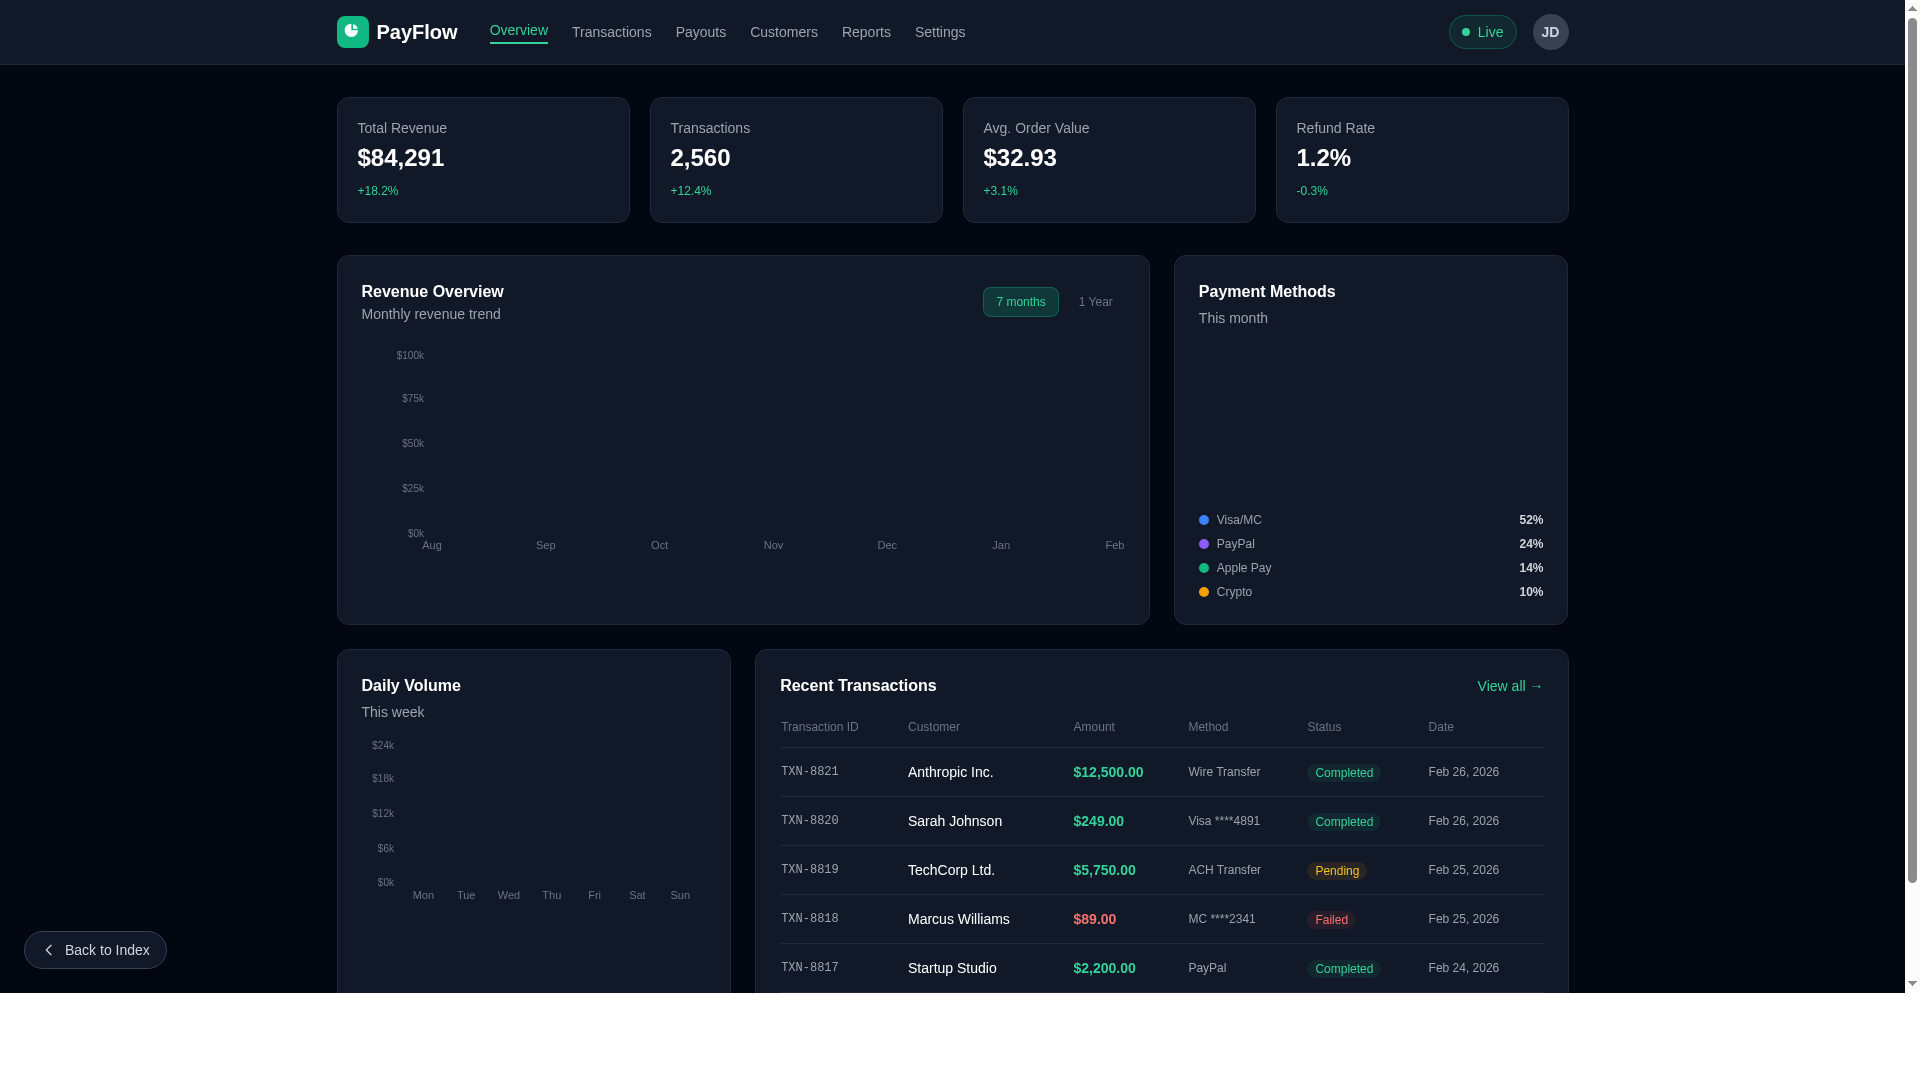Toggle the 7 months revenue view
This screenshot has width=1920, height=1080.
click(x=1020, y=302)
